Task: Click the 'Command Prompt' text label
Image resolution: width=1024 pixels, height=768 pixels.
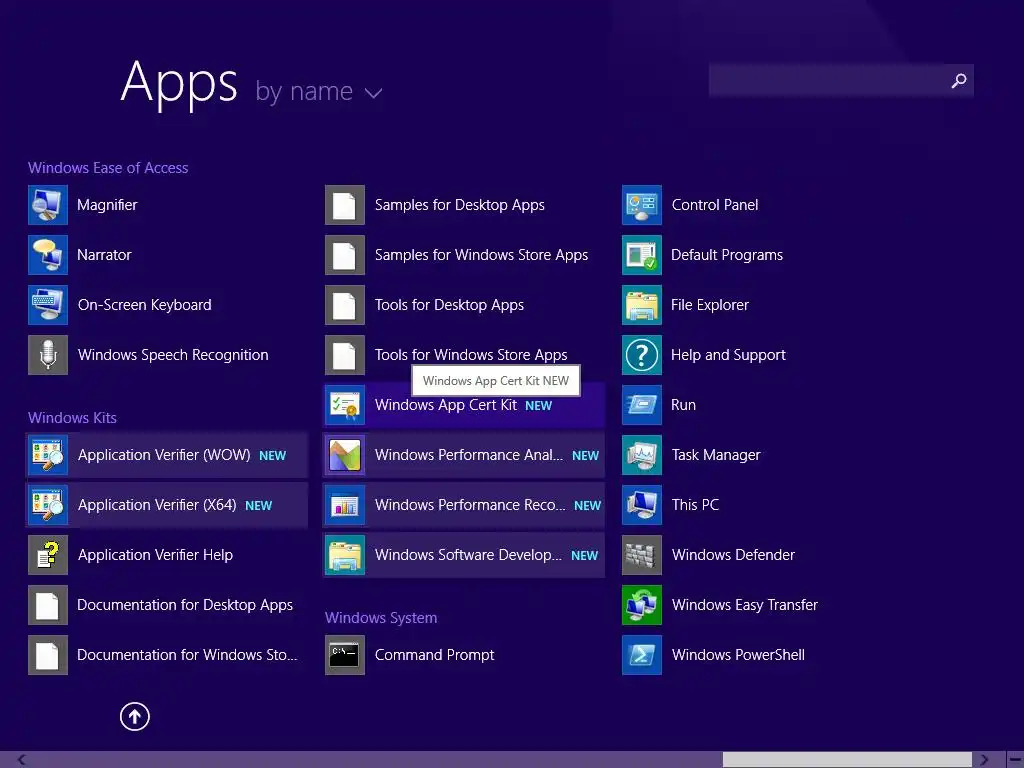Action: [x=435, y=655]
